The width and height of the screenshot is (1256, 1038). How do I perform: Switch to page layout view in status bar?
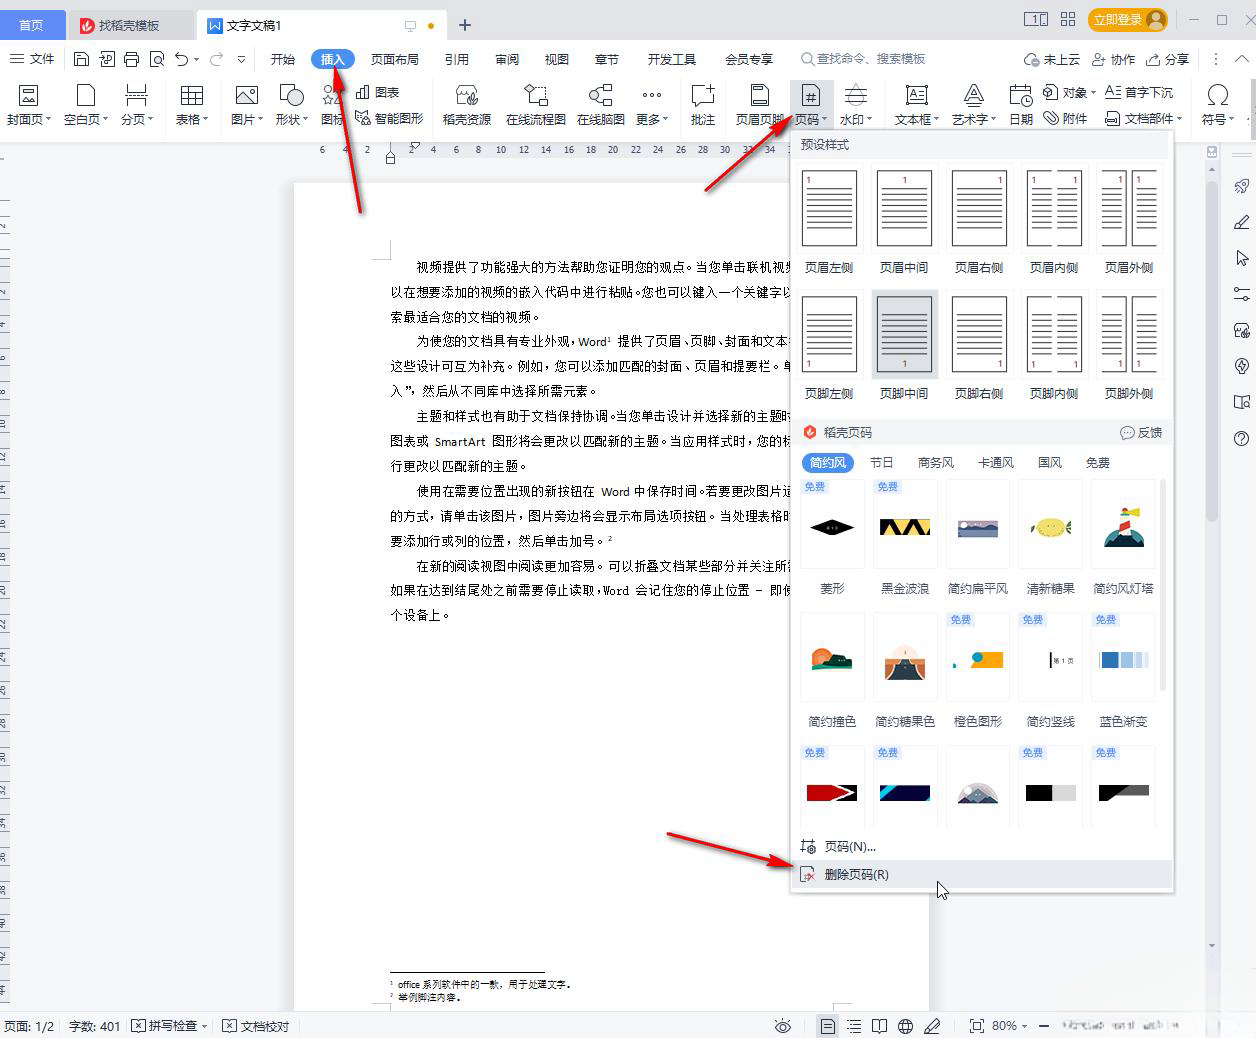[x=828, y=1026]
